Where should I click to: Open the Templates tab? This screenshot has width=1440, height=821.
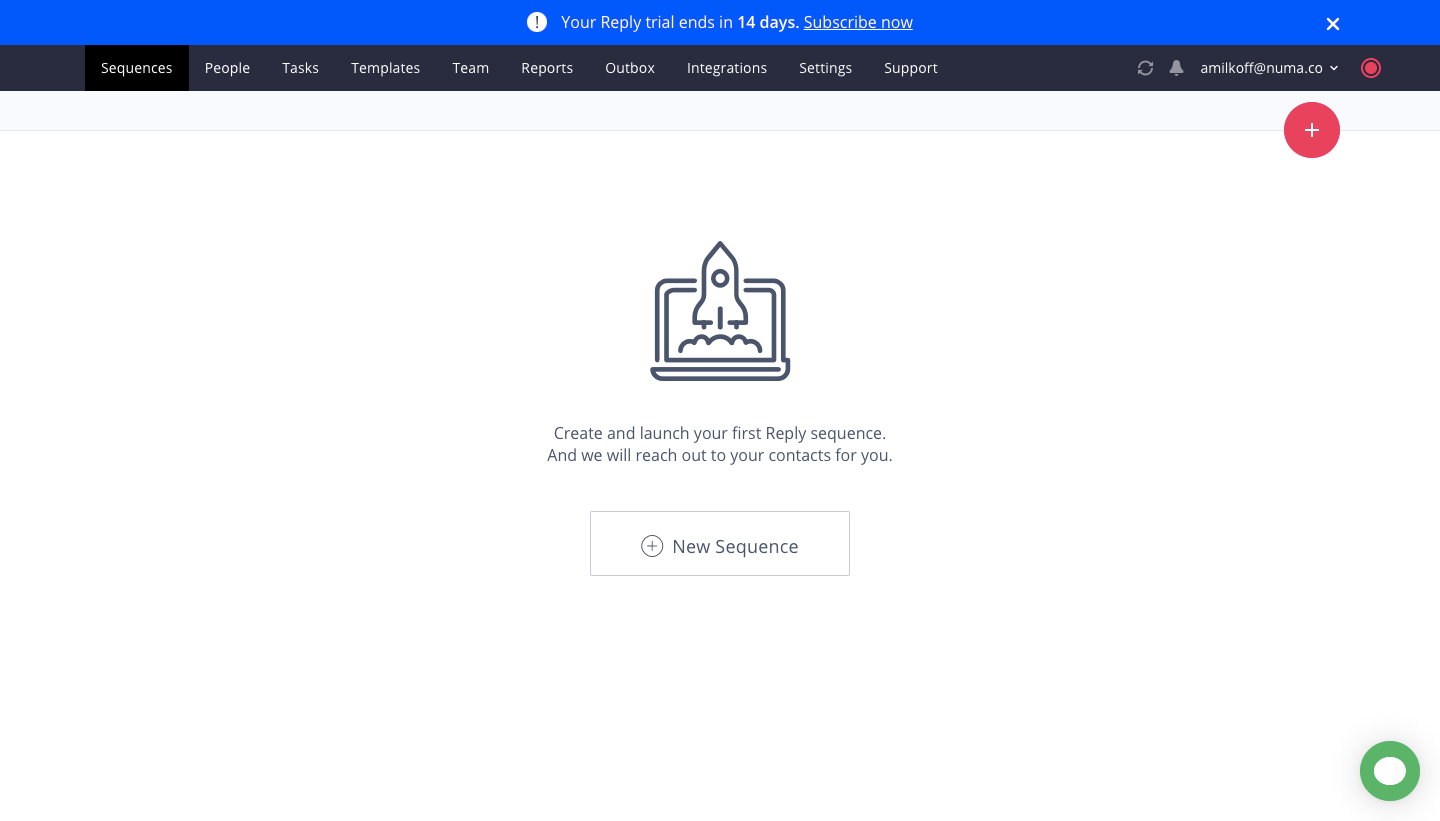pyautogui.click(x=385, y=68)
